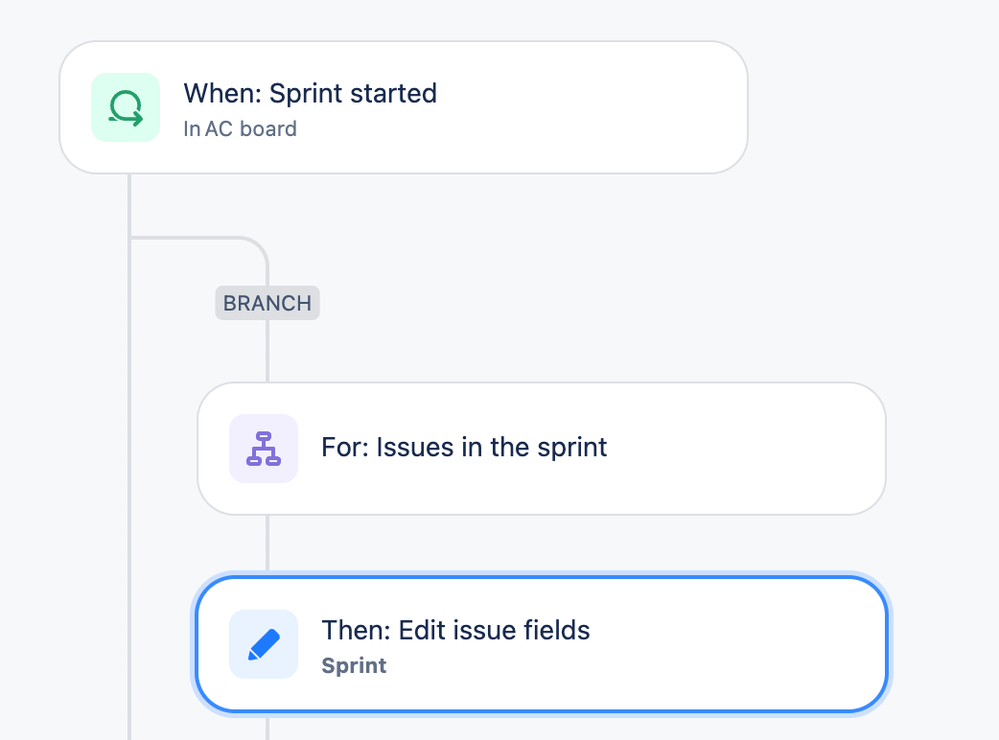Click connector line below Edit issue fields card
Image resolution: width=999 pixels, height=740 pixels.
click(267, 727)
